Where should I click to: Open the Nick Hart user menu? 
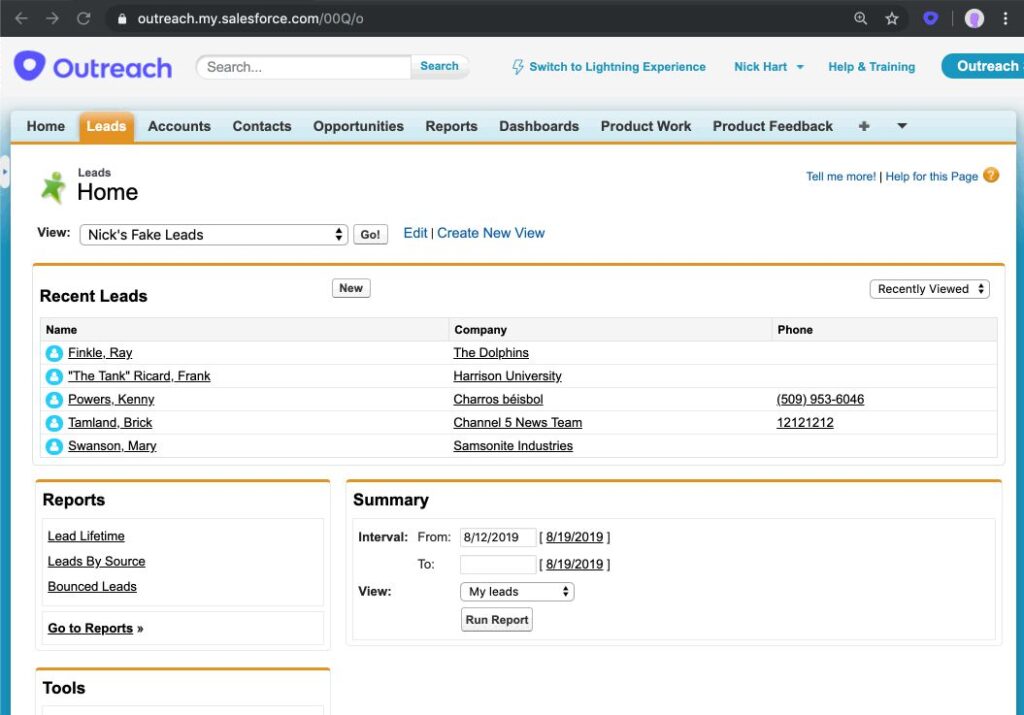769,67
